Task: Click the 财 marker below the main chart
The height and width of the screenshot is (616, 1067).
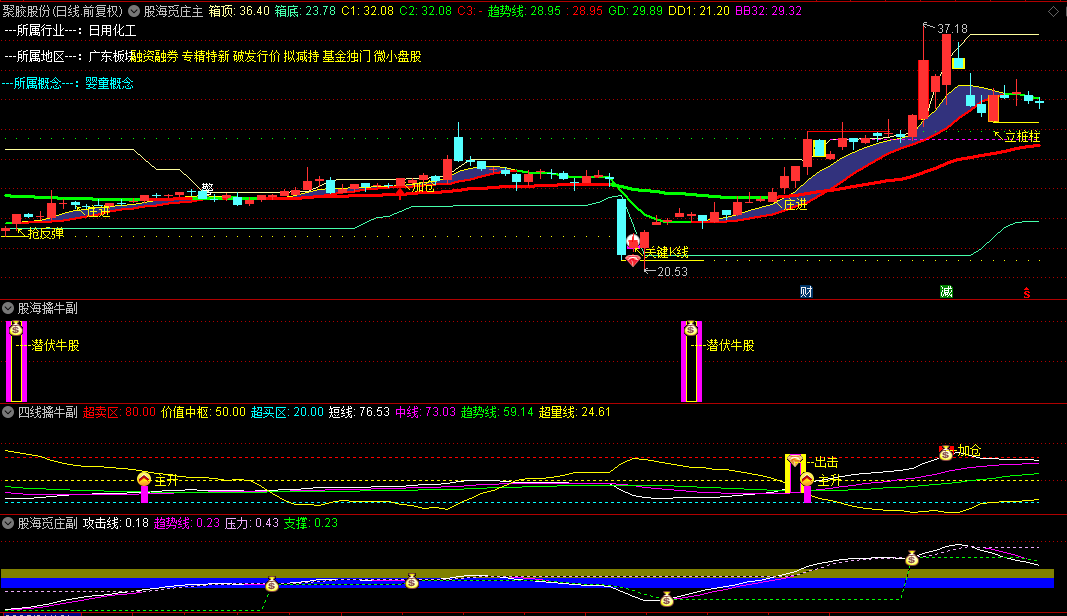Action: 806,292
